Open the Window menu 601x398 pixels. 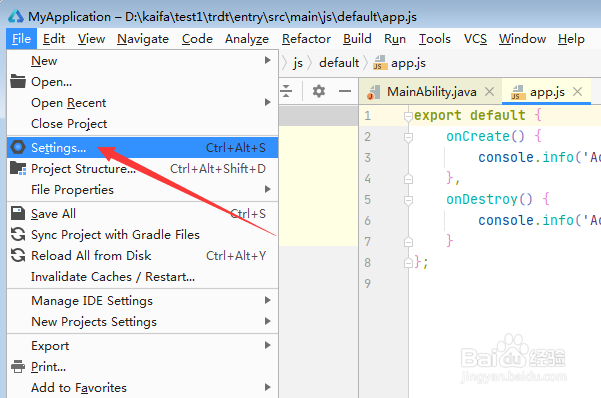[522, 39]
